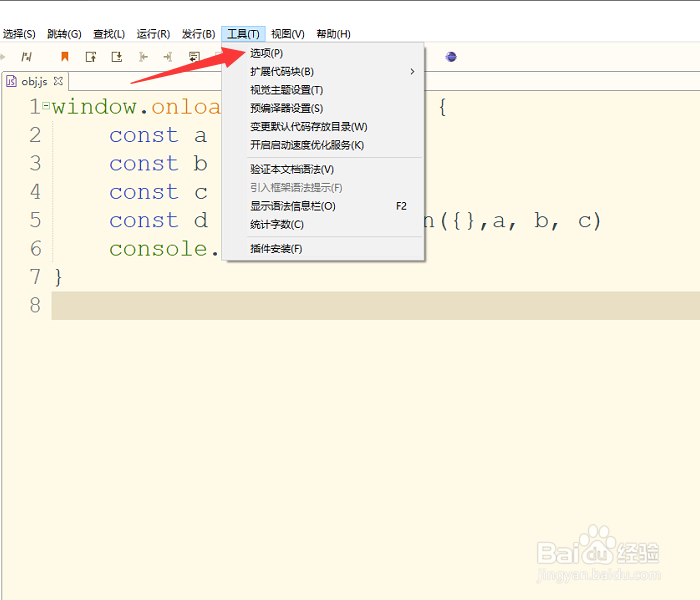
Task: Click the blue globe browser icon
Action: [451, 57]
